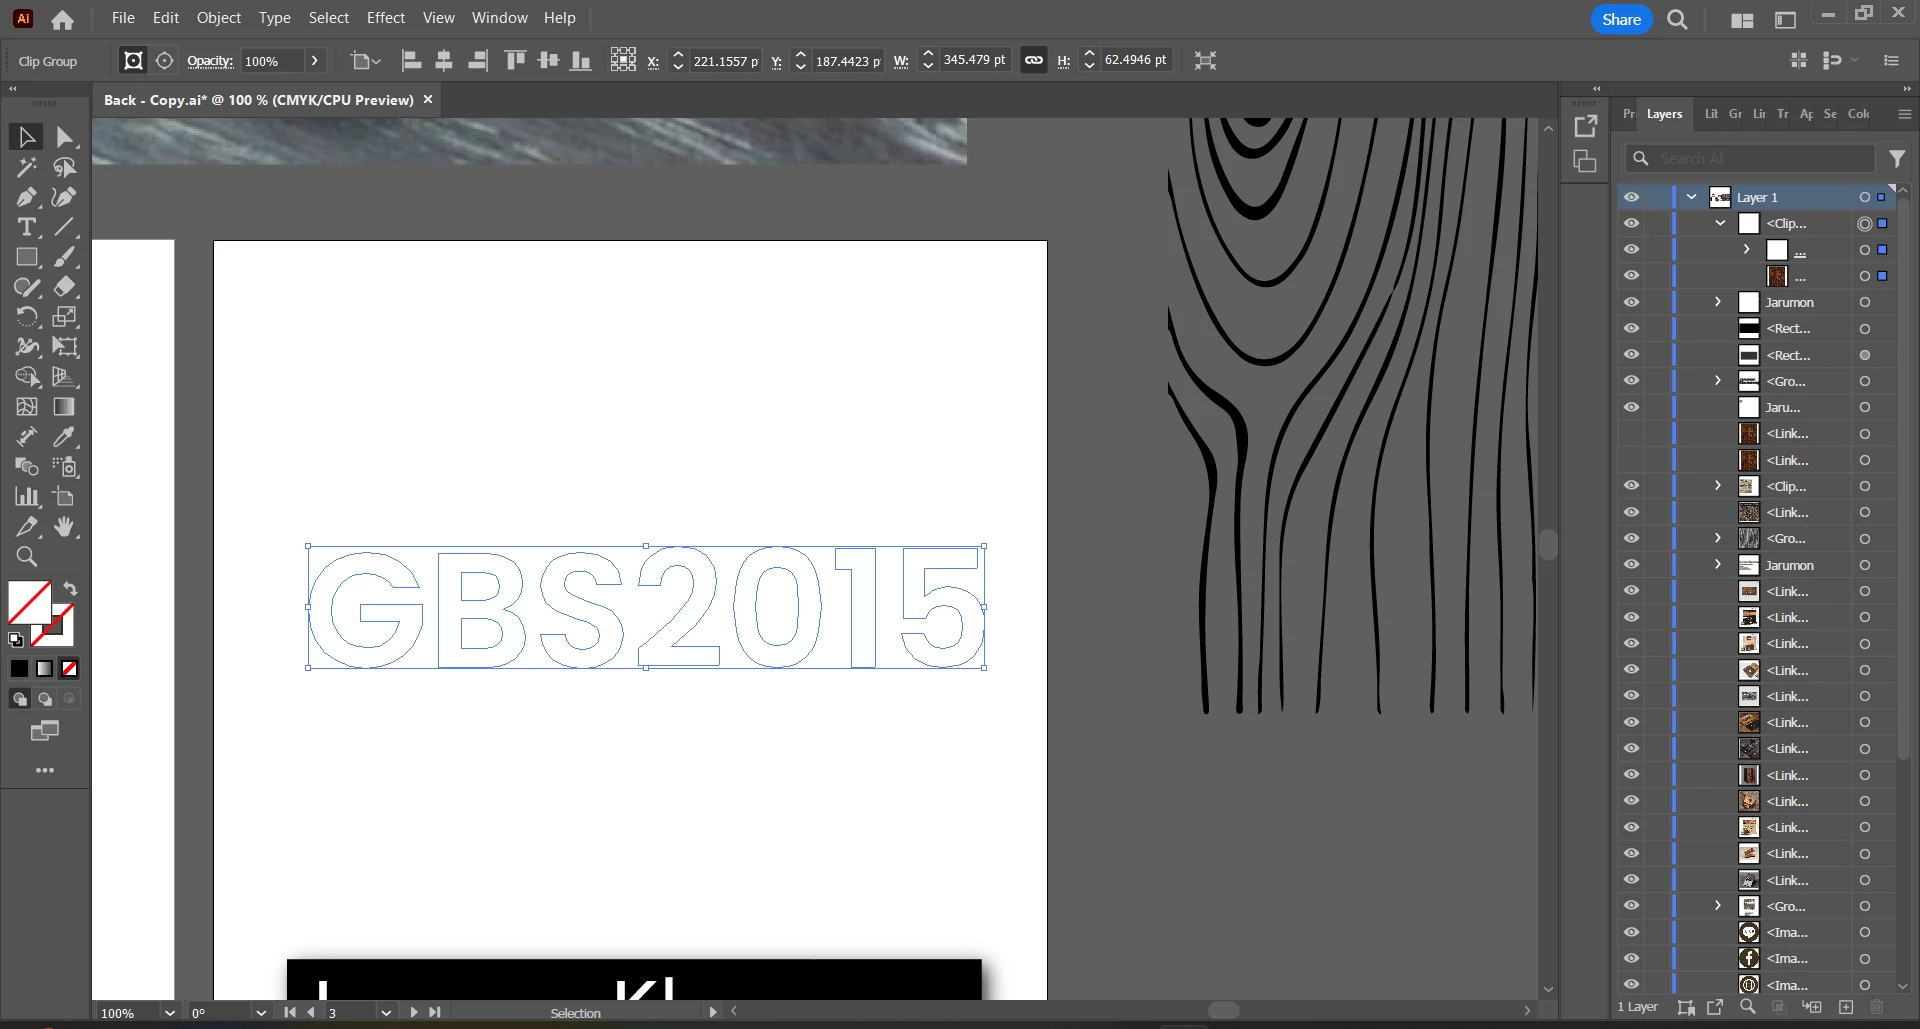Select the Eraser tool
This screenshot has height=1029, width=1920.
(65, 287)
